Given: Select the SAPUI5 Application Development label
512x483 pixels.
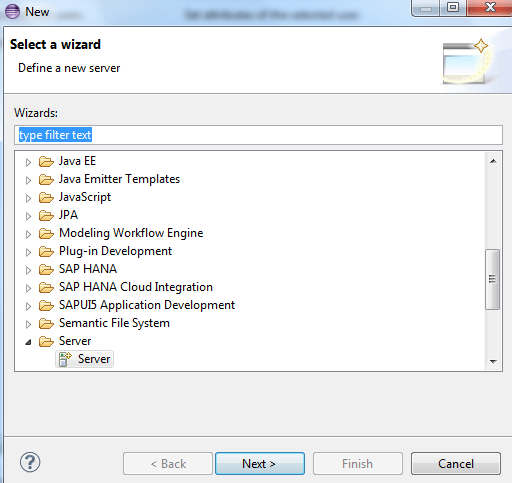Looking at the screenshot, I should 147,305.
